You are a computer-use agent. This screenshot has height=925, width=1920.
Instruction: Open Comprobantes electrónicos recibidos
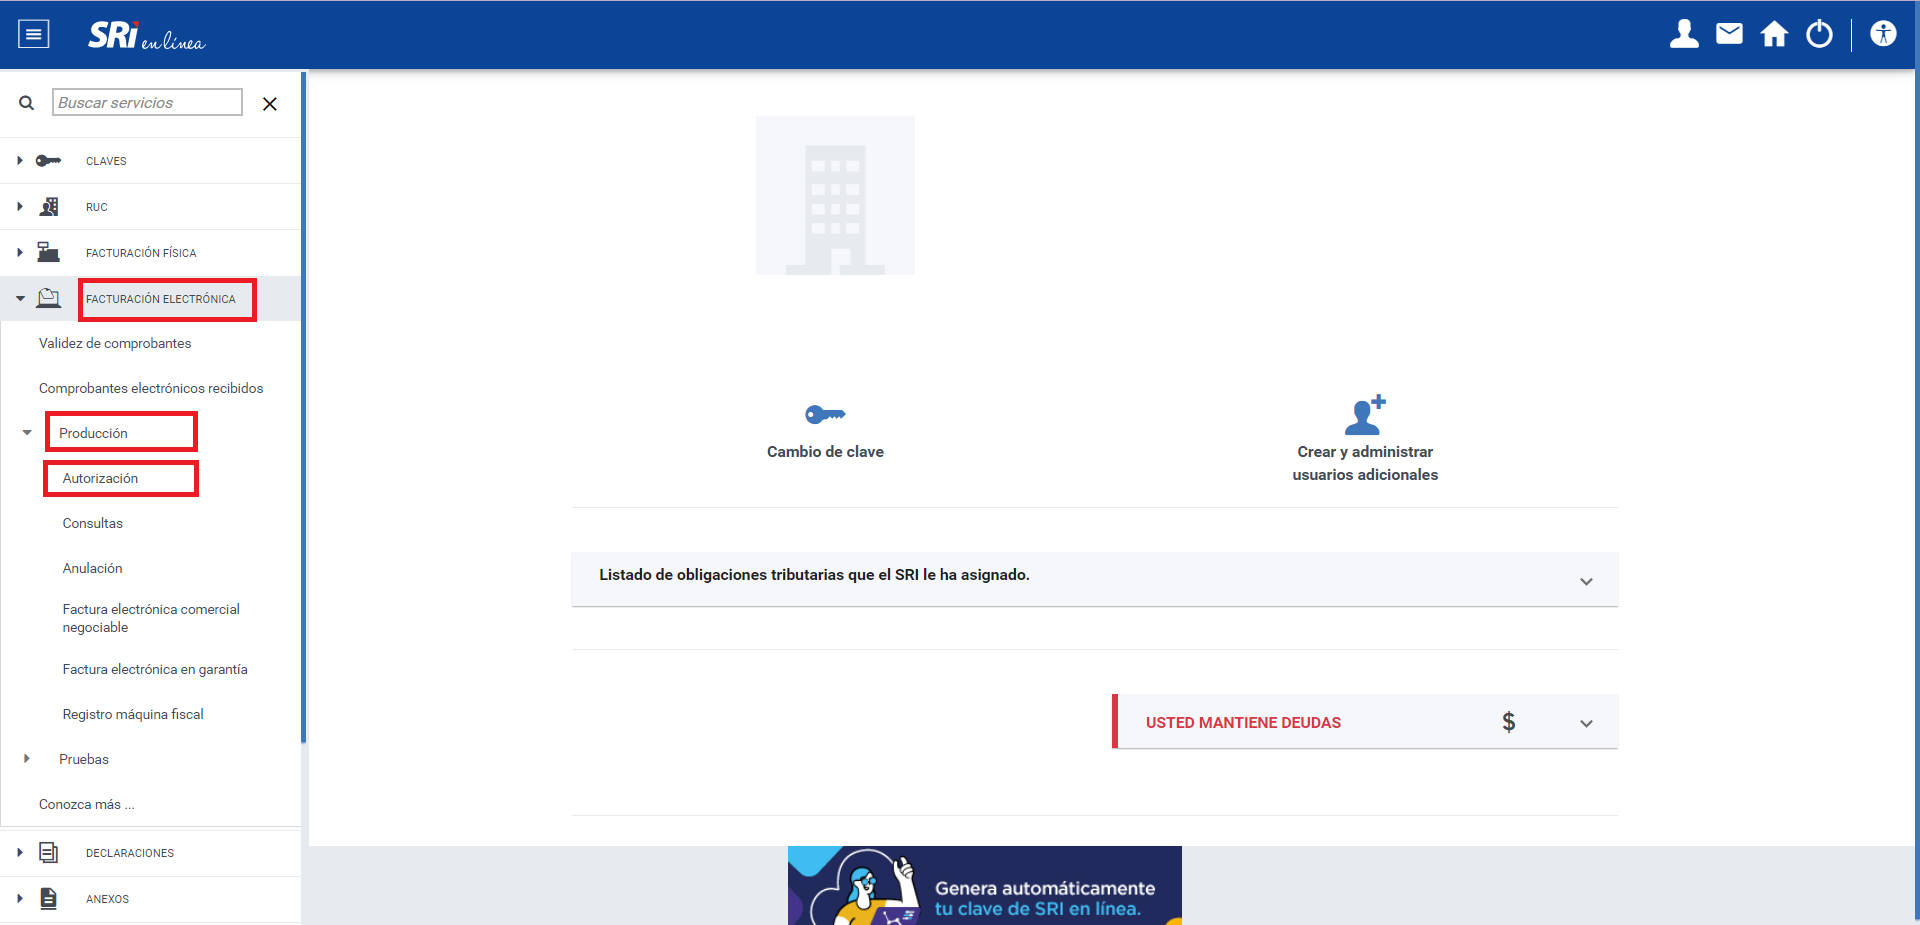click(x=151, y=388)
